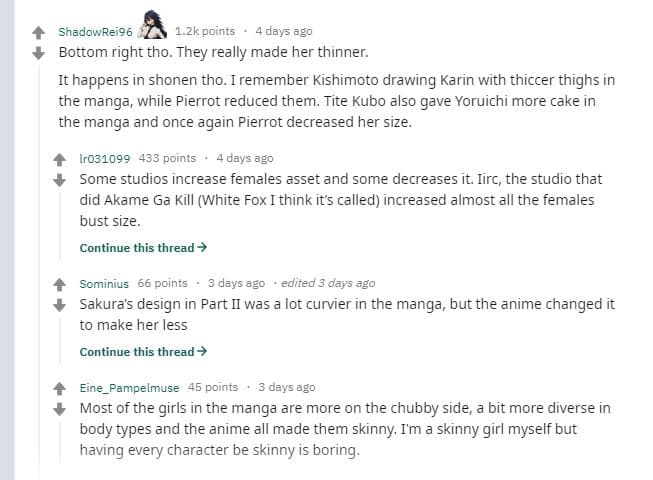
Task: Downvote Eine_Pampelmuse's comment
Action: [x=60, y=407]
